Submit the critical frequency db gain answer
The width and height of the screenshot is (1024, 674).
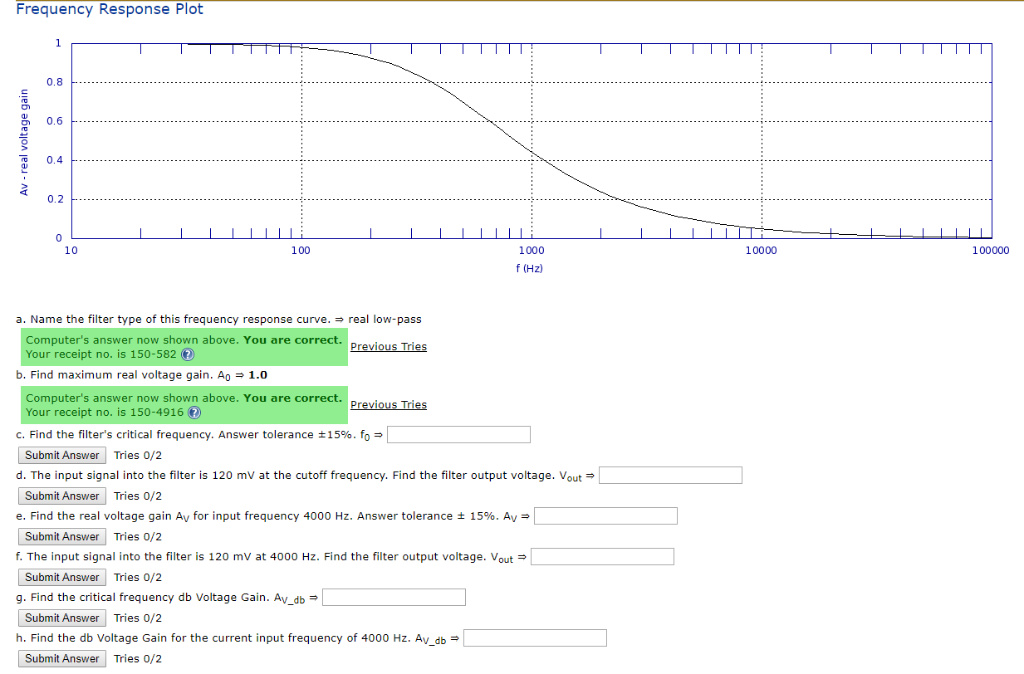(x=61, y=617)
